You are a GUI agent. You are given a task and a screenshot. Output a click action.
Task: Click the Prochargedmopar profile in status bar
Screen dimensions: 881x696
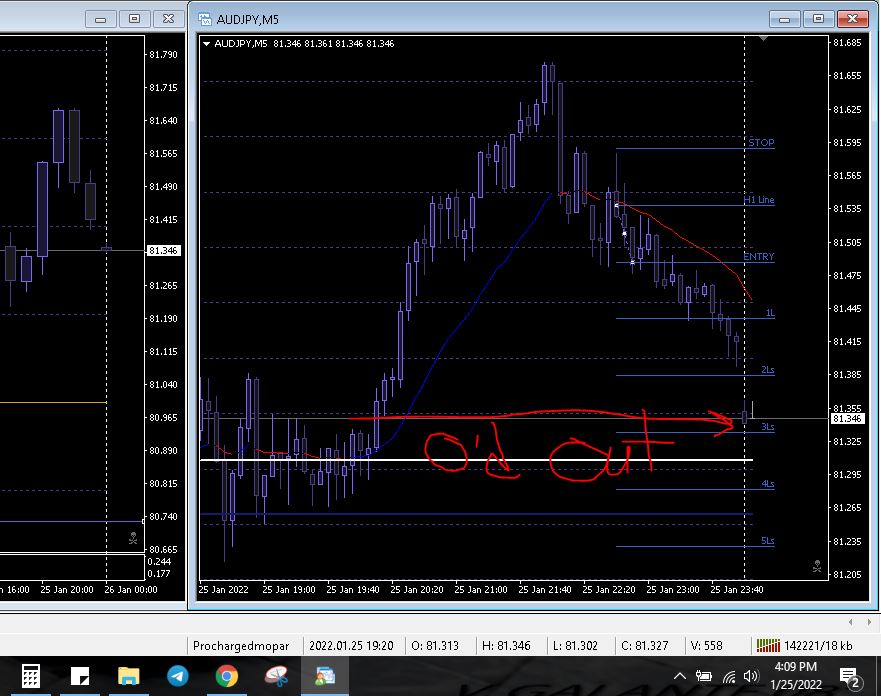(241, 646)
